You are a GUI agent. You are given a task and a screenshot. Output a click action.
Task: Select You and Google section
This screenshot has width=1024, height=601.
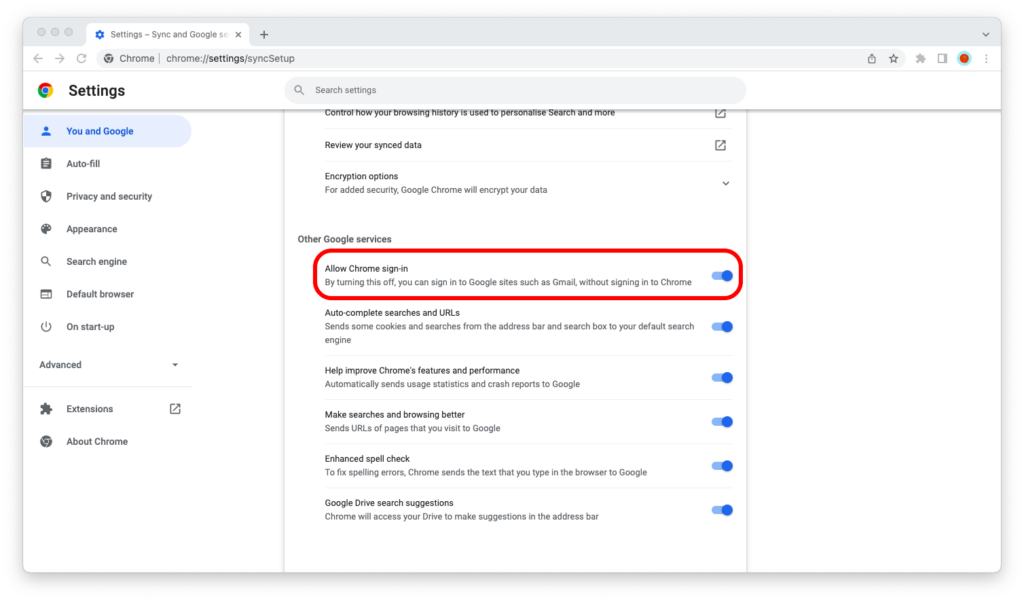click(x=108, y=131)
